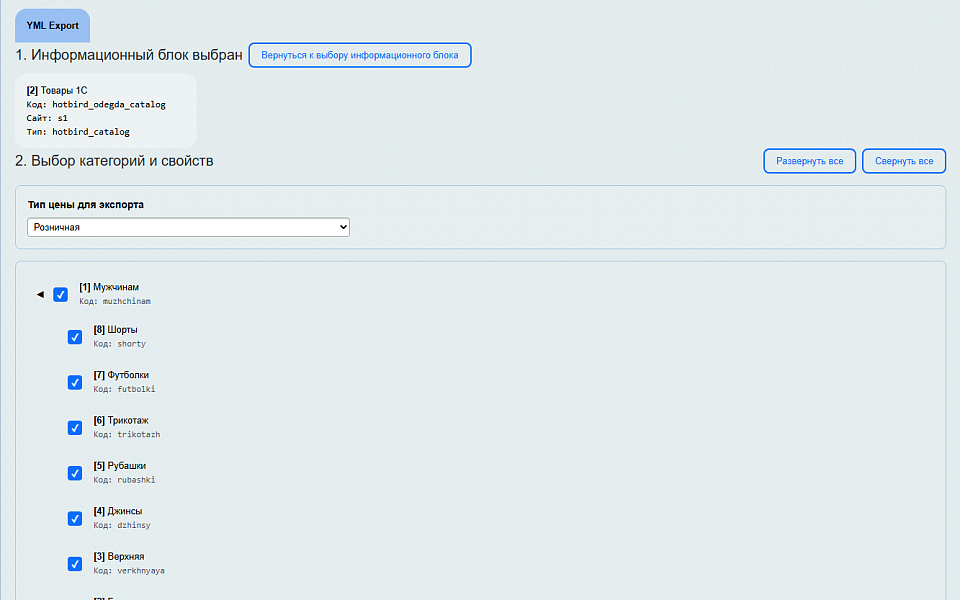Image resolution: width=960 pixels, height=600 pixels.
Task: Collapse the Мужчинам category tree arrow
Action: (x=40, y=295)
